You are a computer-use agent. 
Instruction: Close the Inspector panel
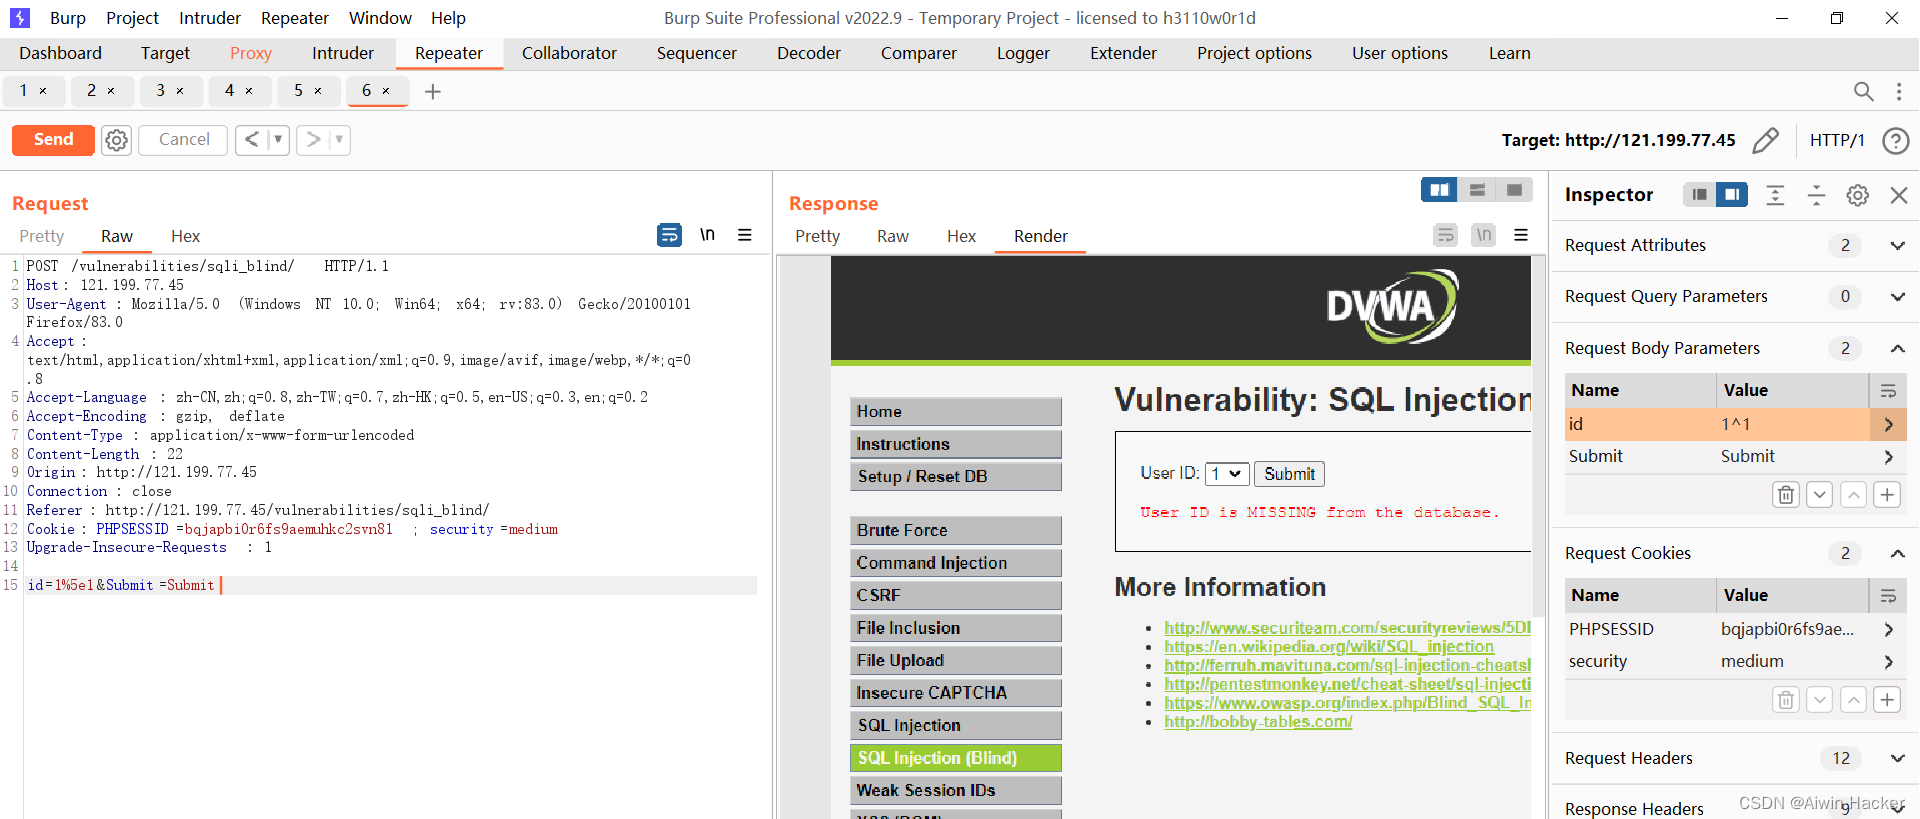pyautogui.click(x=1899, y=195)
